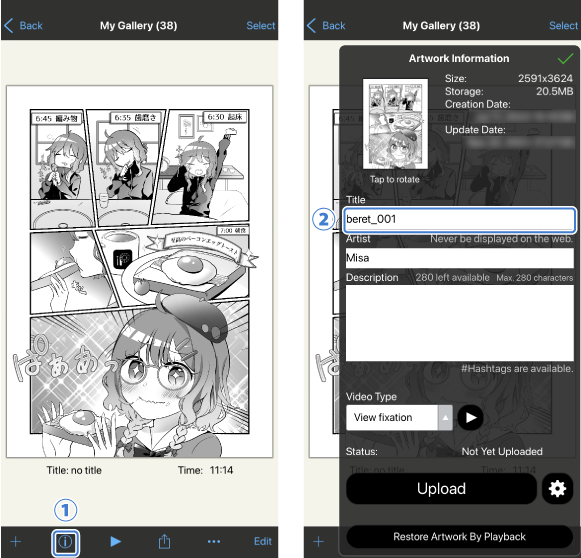Tap Select in right gallery header
The image size is (581, 558).
tap(563, 26)
